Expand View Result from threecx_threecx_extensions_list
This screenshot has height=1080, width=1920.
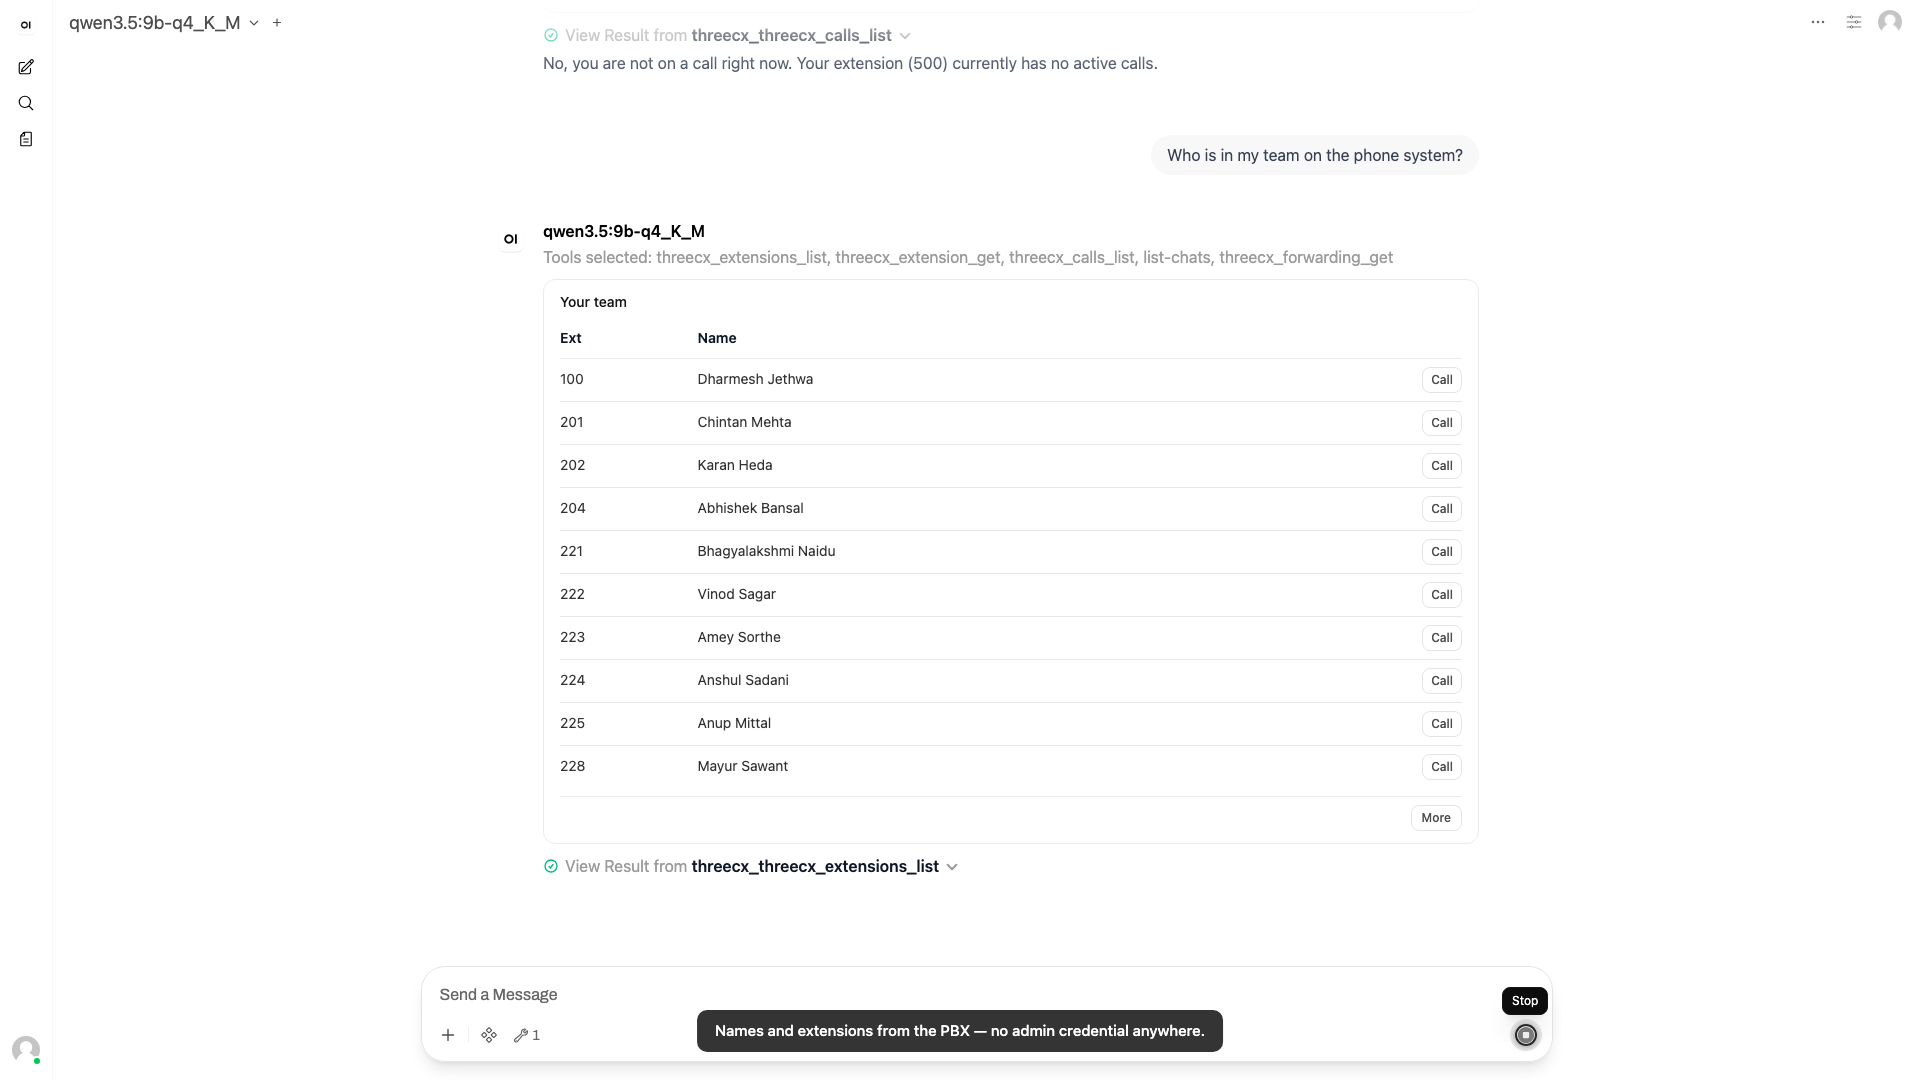pos(751,866)
